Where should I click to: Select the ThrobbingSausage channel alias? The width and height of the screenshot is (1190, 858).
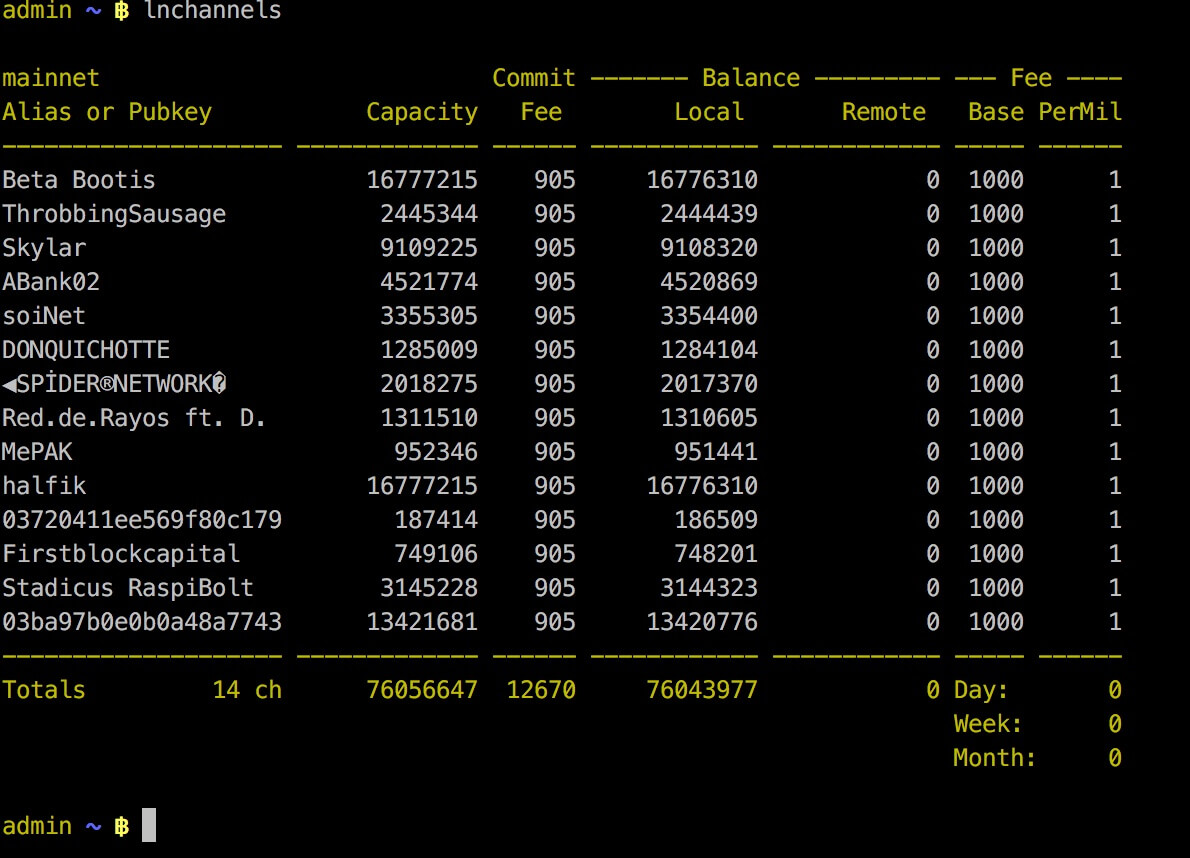pos(114,214)
